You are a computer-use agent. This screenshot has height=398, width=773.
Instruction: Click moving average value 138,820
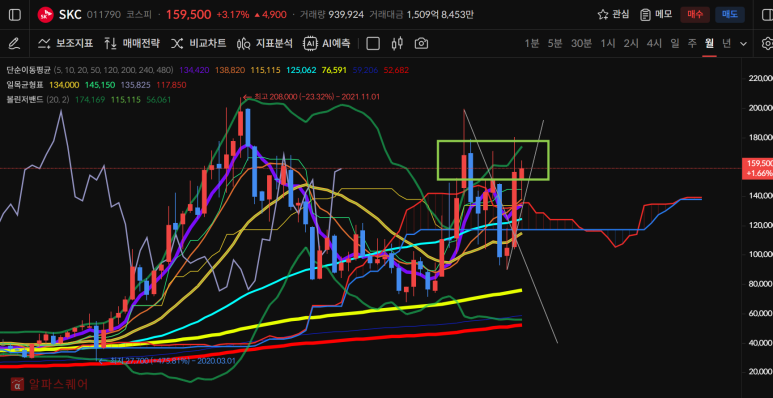click(229, 70)
